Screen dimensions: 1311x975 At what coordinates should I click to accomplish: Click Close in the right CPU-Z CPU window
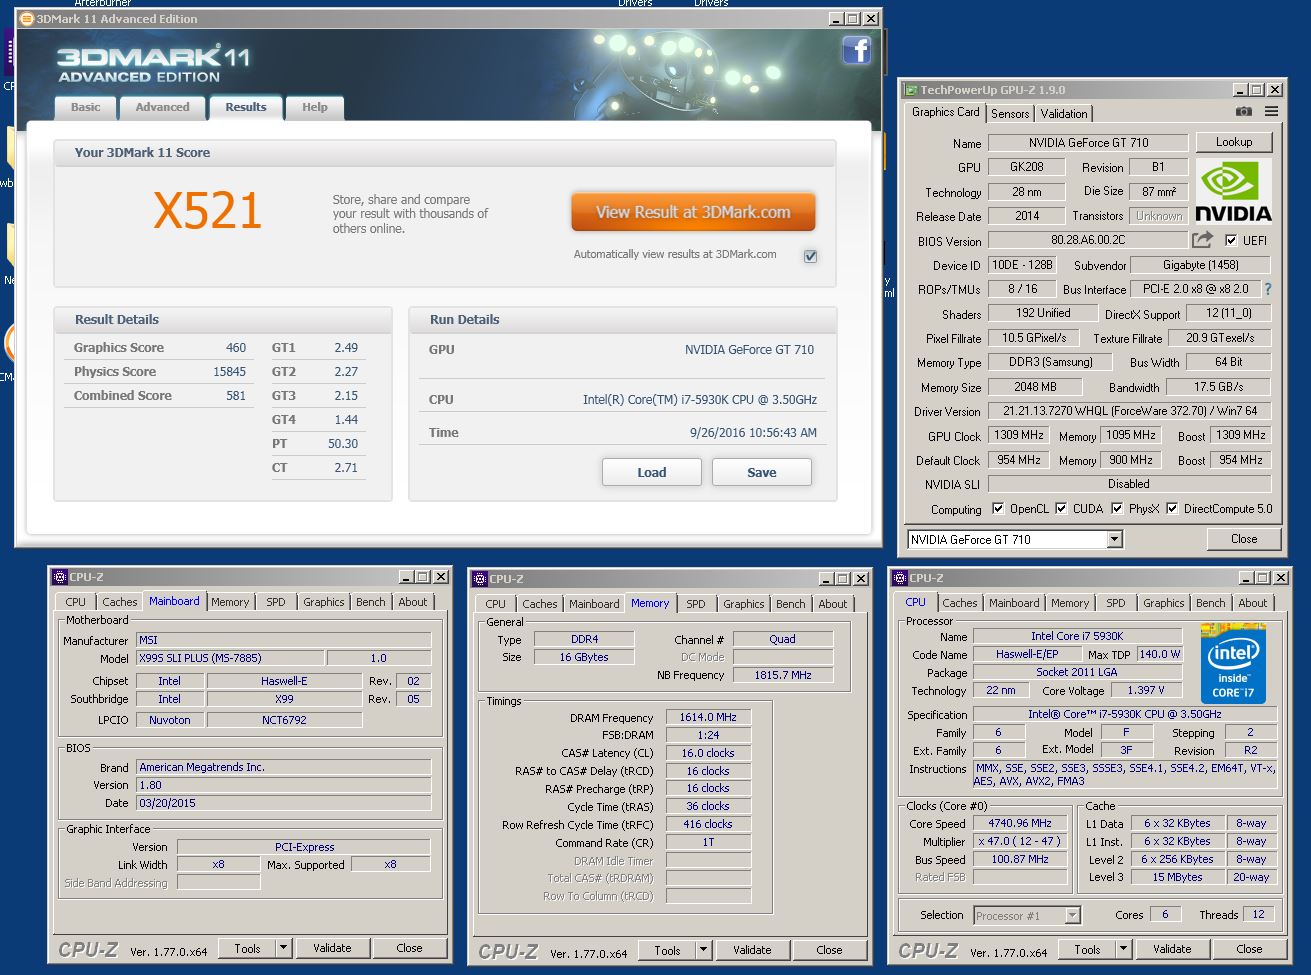pyautogui.click(x=1249, y=949)
